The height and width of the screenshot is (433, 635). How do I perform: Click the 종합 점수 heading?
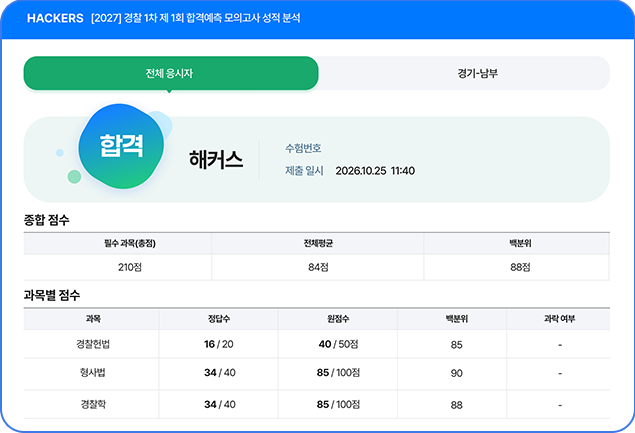click(x=47, y=220)
